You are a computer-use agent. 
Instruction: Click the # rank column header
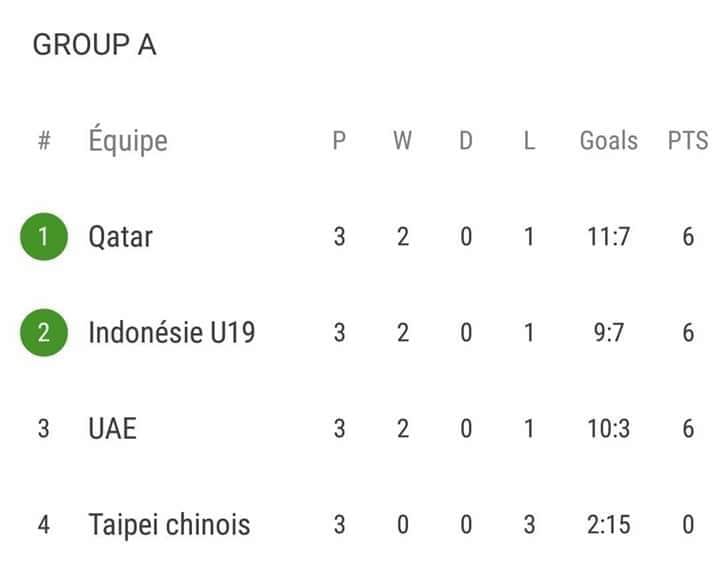(x=43, y=141)
